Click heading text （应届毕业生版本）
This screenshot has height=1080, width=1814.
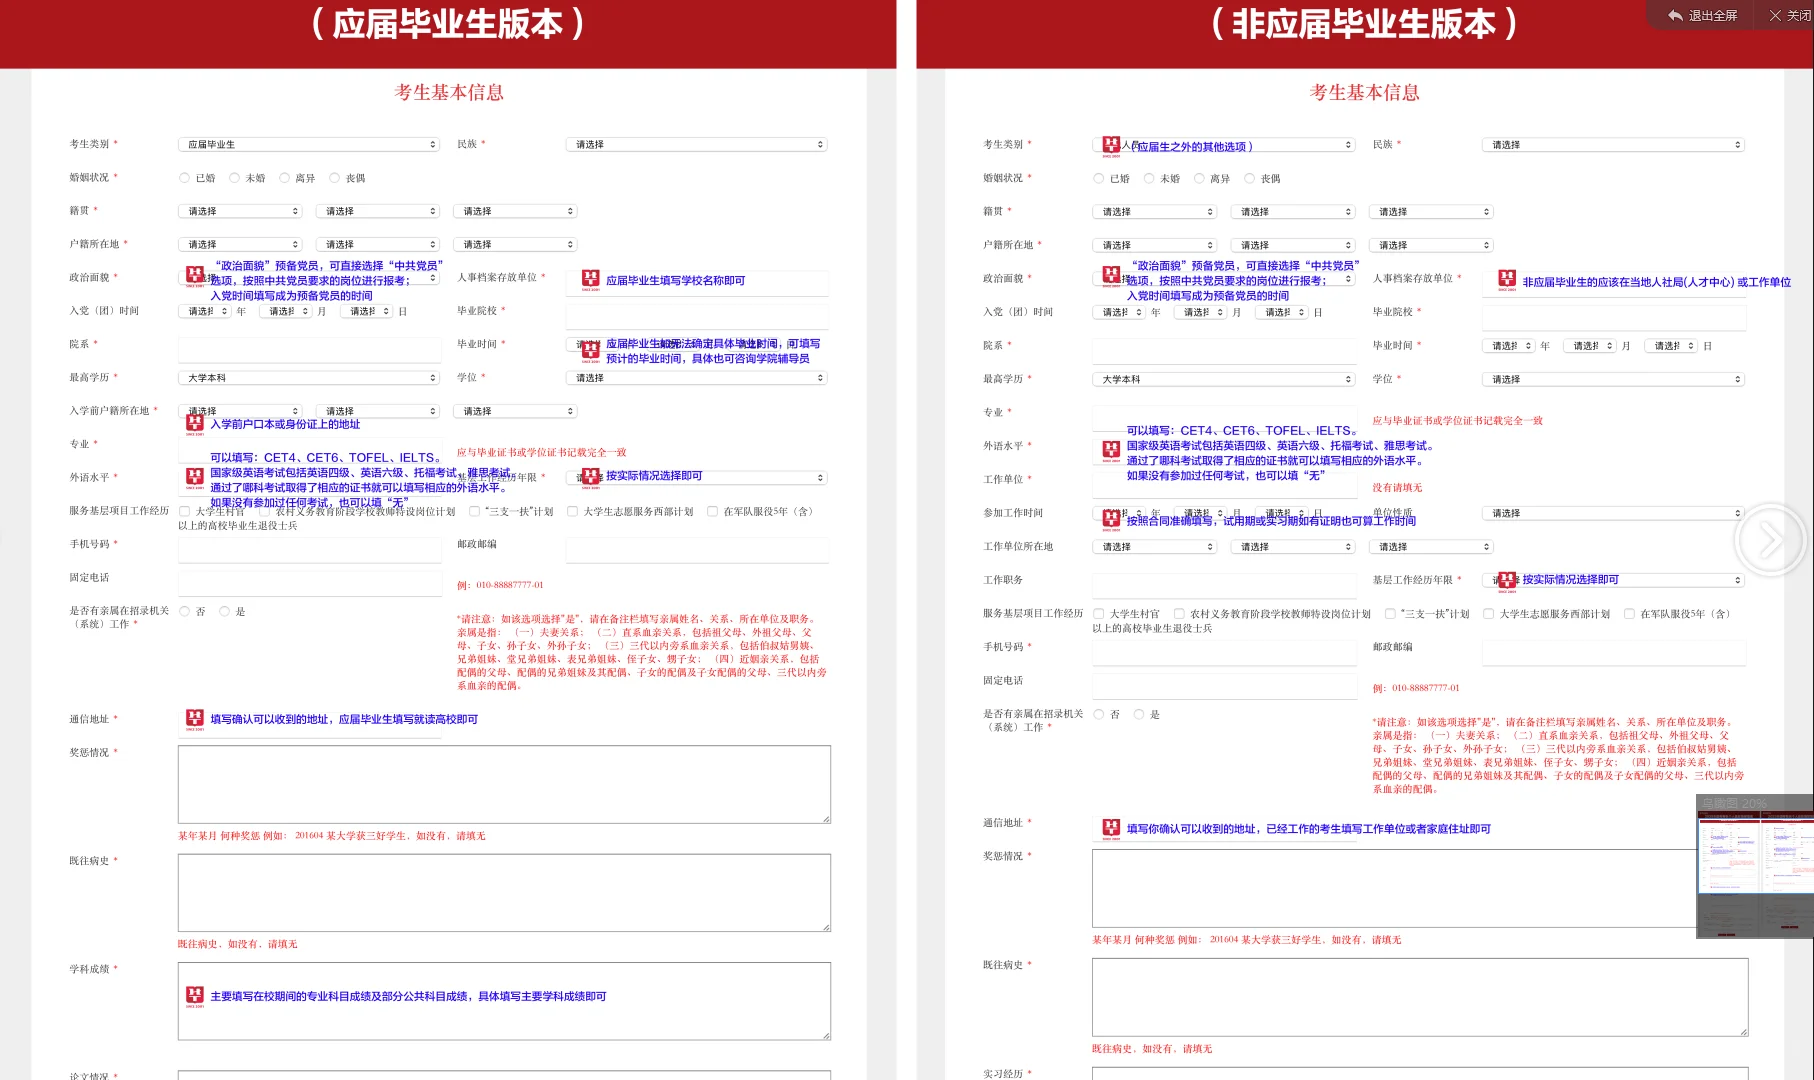coord(448,24)
